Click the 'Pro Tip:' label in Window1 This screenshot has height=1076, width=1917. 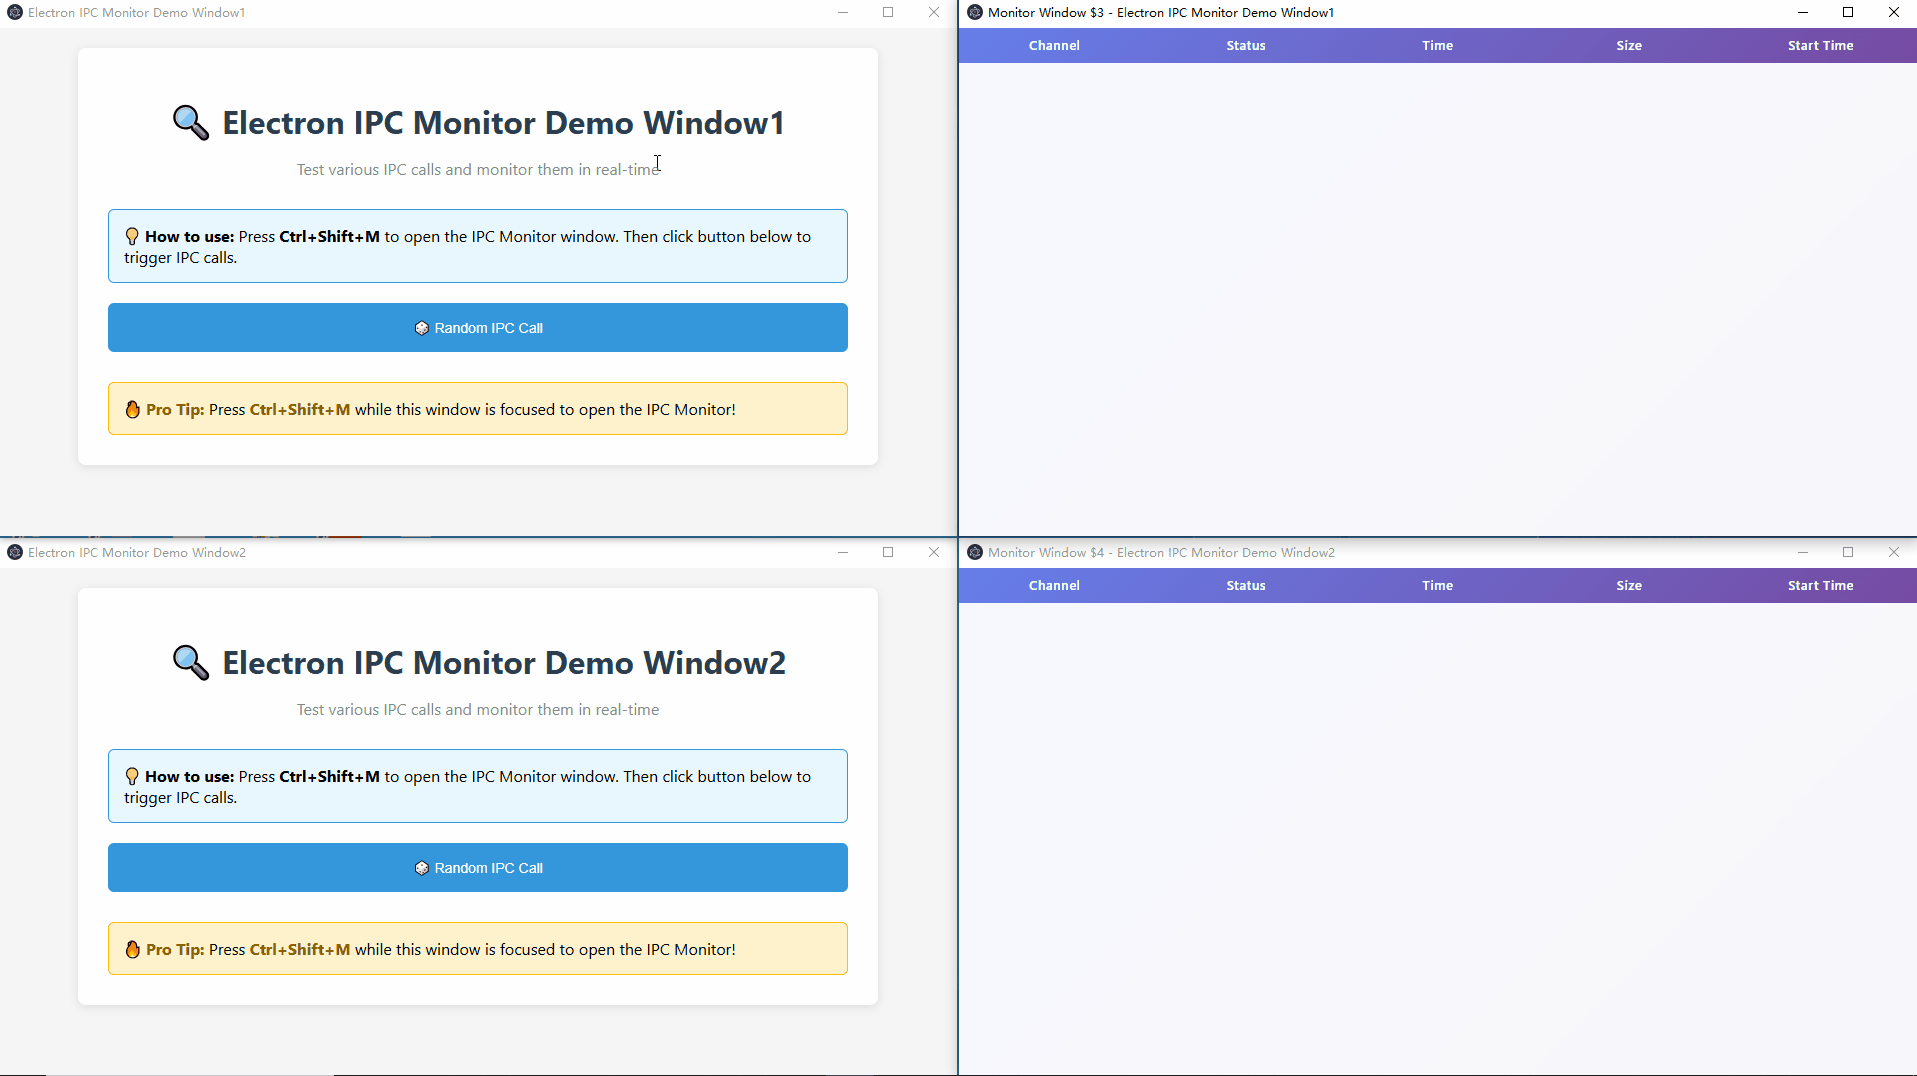coord(175,410)
